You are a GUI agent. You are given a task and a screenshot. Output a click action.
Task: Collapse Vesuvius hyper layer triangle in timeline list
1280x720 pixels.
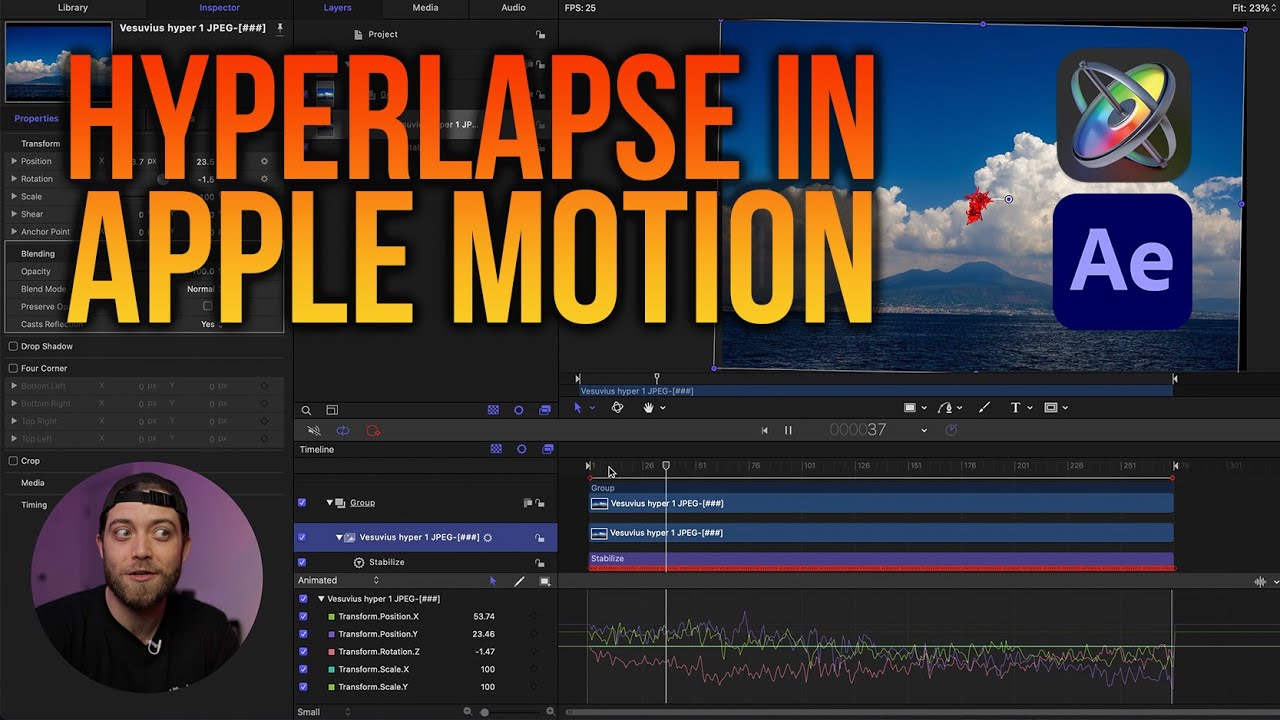pyautogui.click(x=339, y=537)
